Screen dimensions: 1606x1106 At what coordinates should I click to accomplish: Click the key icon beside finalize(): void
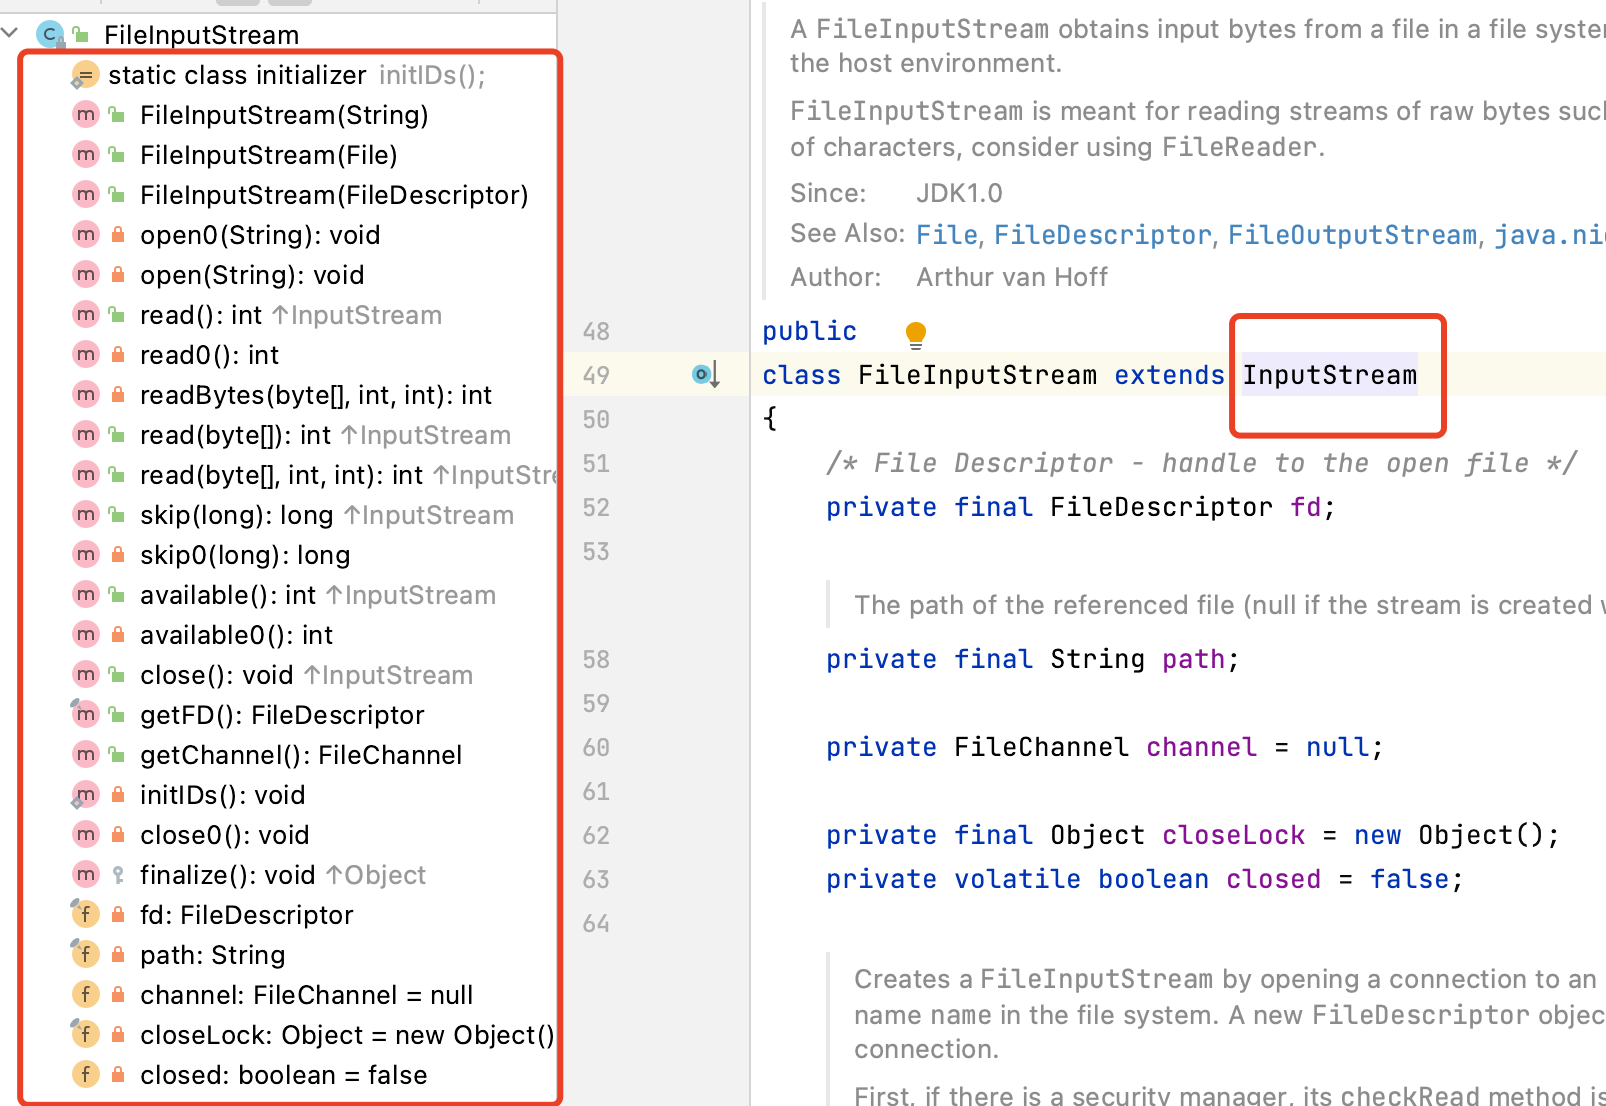[118, 875]
